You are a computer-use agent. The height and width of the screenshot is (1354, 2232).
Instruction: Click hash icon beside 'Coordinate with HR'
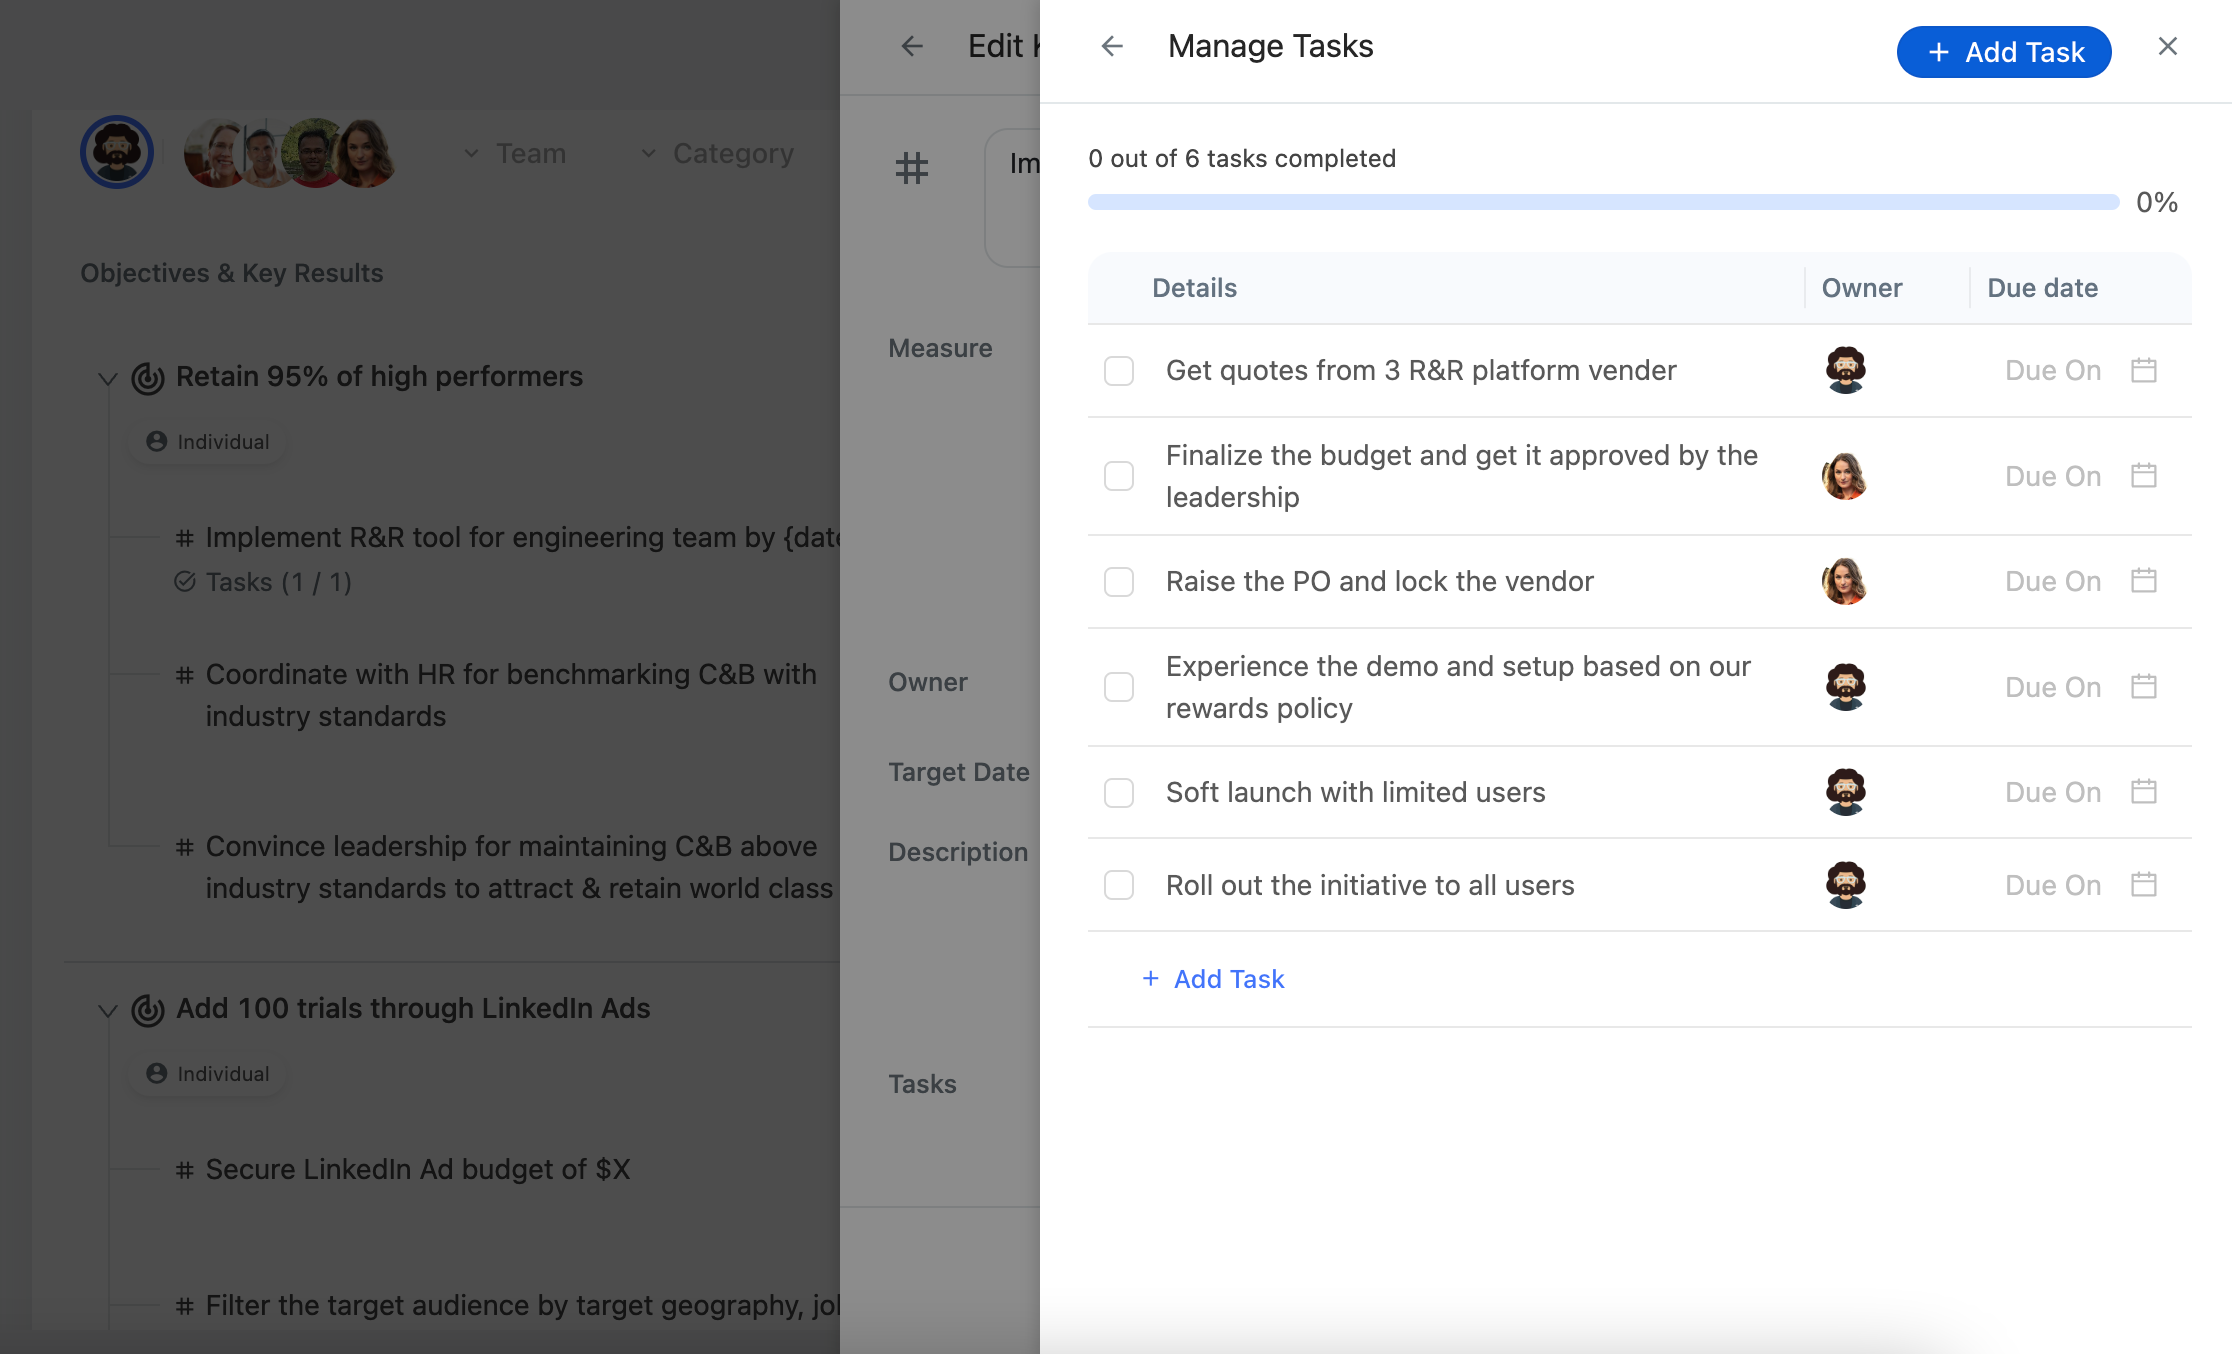[x=184, y=676]
